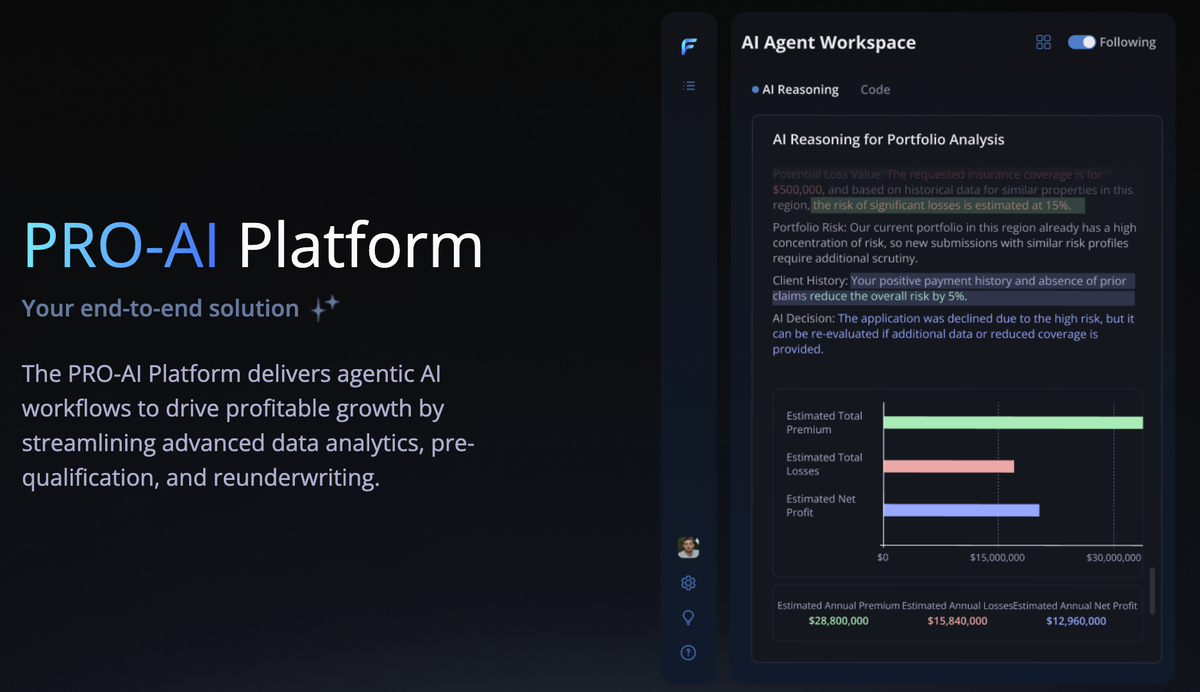This screenshot has width=1200, height=692.
Task: Open Settings via the gear icon
Action: pyautogui.click(x=688, y=582)
